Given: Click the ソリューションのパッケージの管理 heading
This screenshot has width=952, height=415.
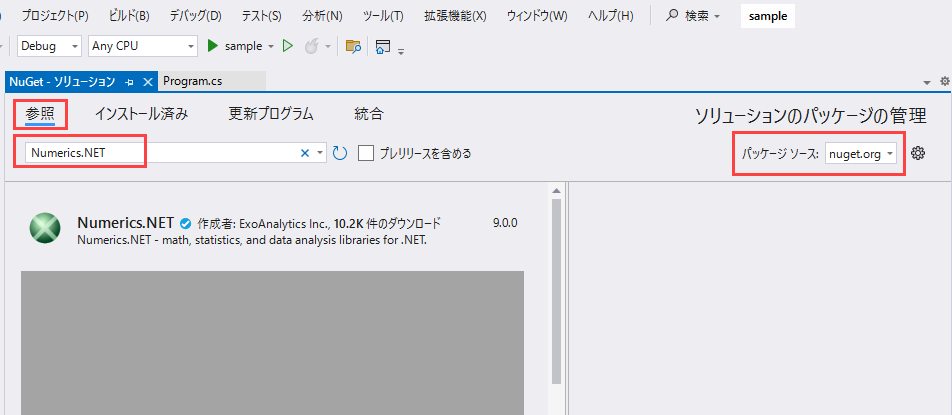Looking at the screenshot, I should (x=811, y=115).
